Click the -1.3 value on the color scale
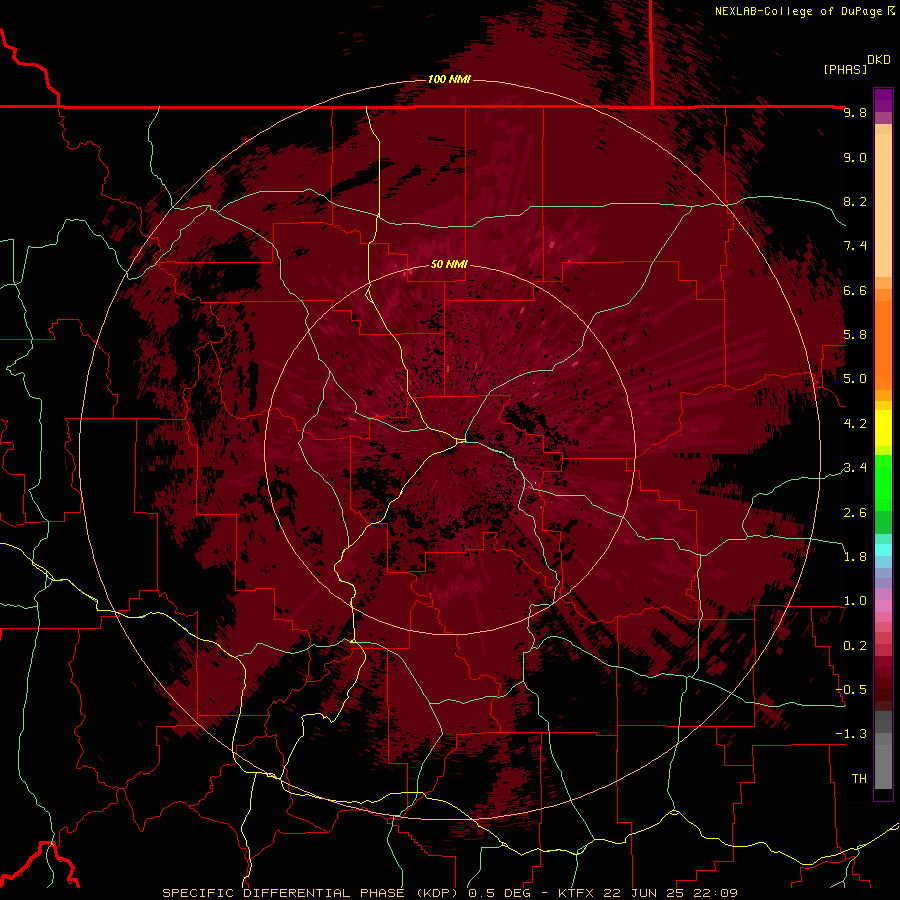 pyautogui.click(x=851, y=734)
